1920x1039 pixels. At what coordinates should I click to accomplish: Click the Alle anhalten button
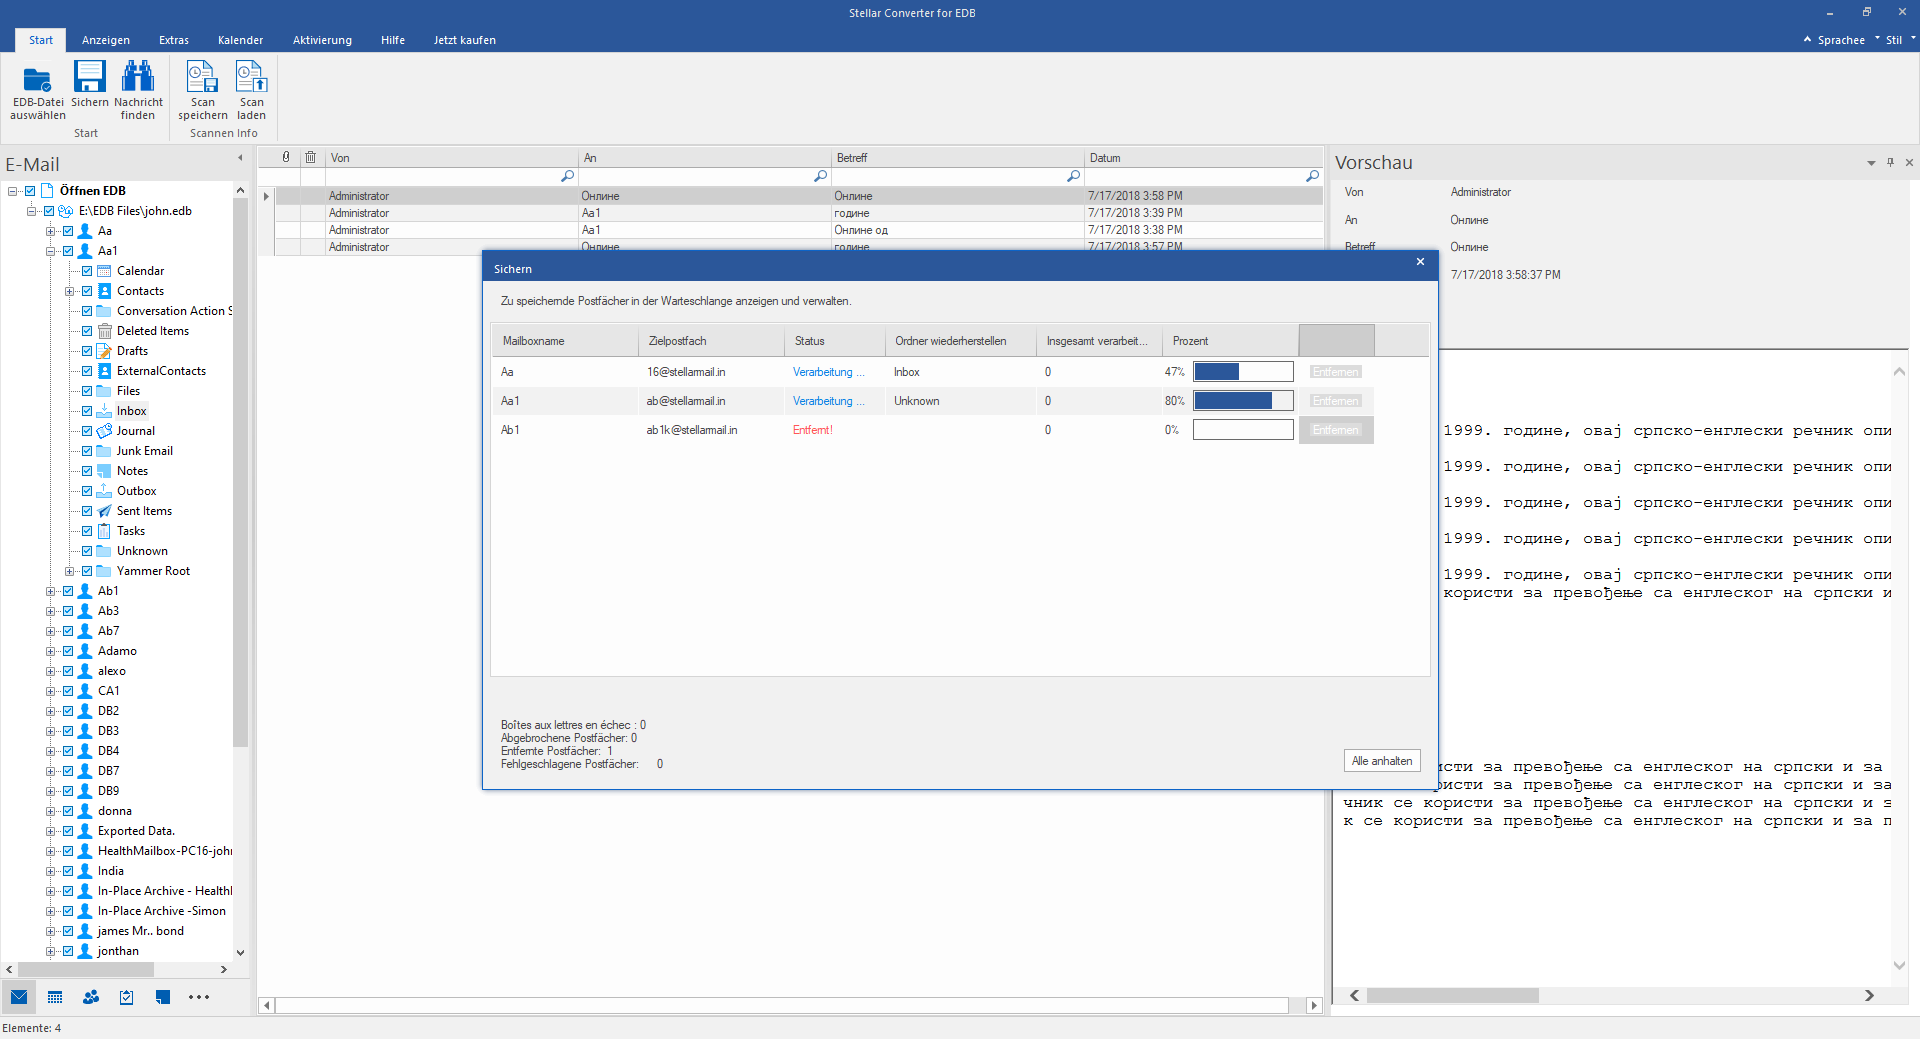pyautogui.click(x=1382, y=761)
